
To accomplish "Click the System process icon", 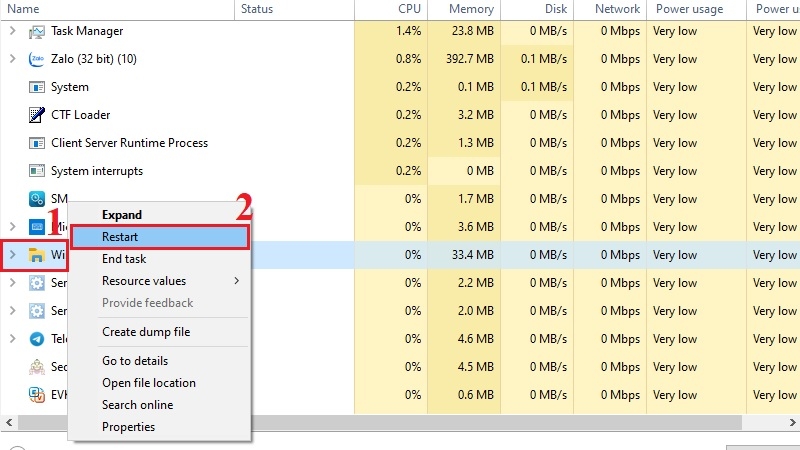I will tap(37, 87).
